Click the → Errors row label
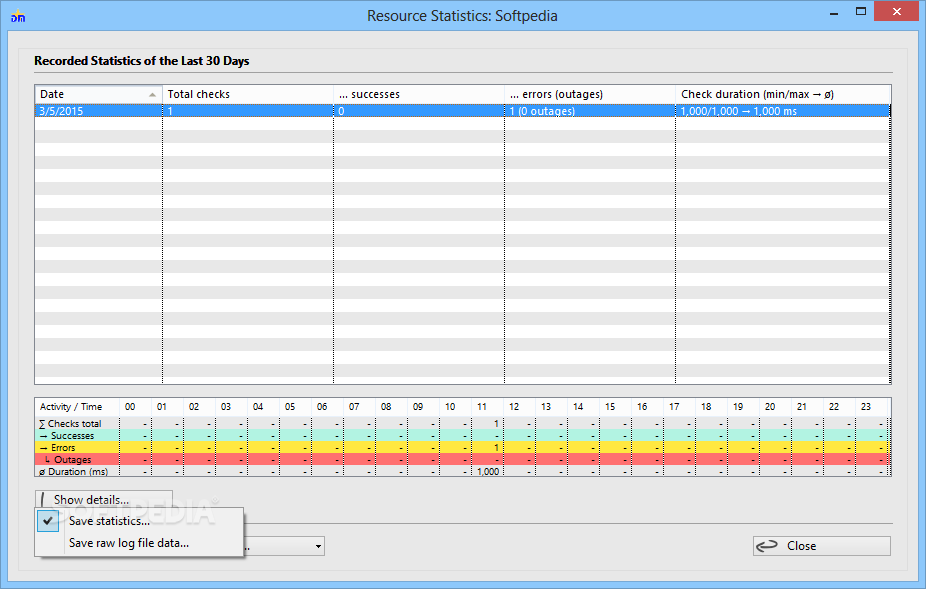Screen dimensions: 926x589 (58, 448)
